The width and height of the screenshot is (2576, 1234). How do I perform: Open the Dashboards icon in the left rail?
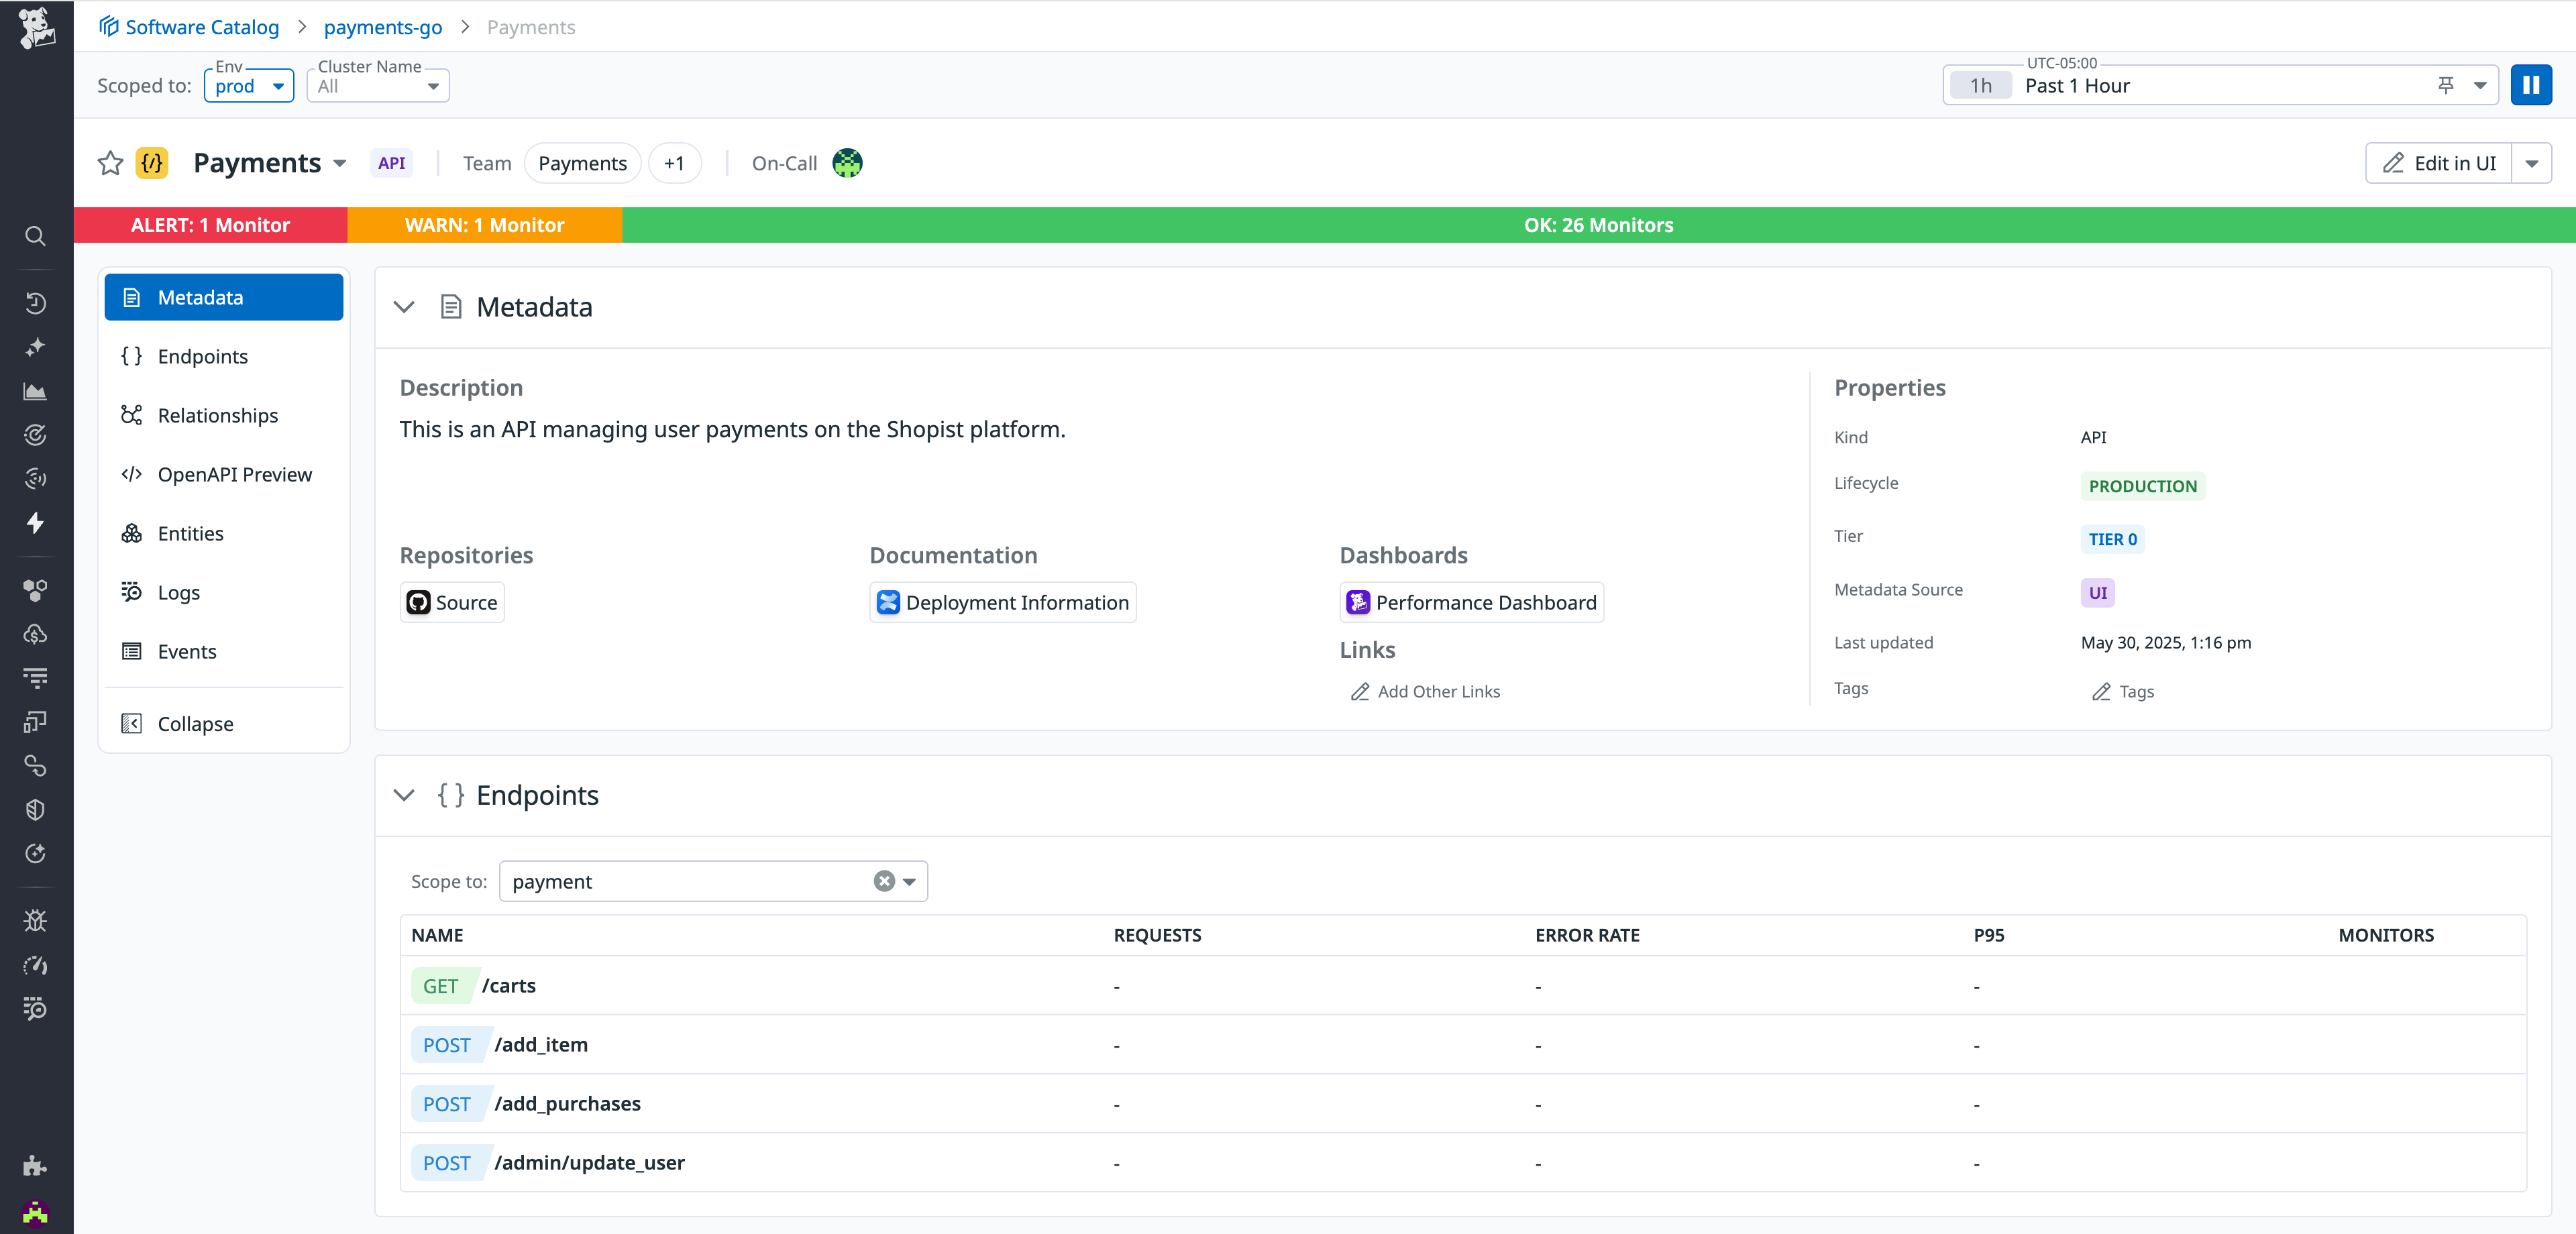[x=35, y=391]
